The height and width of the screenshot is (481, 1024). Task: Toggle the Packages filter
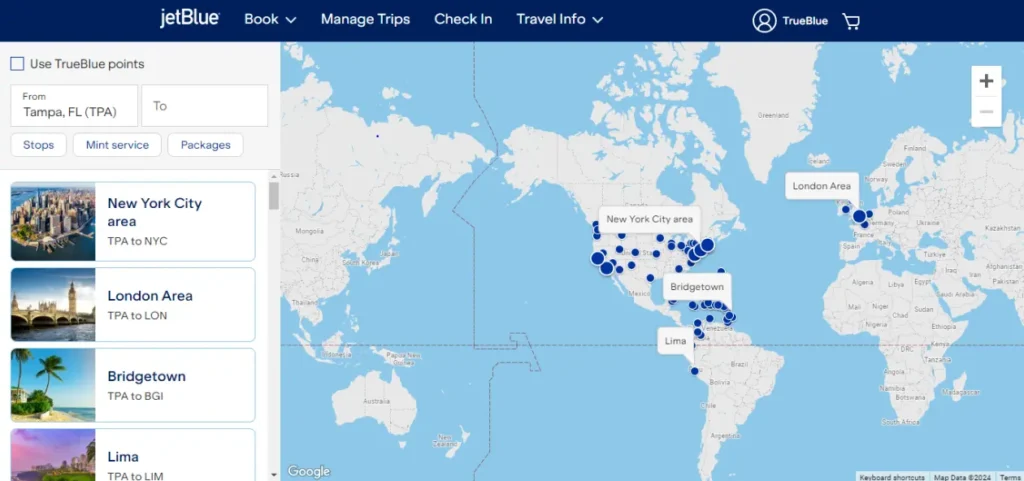click(206, 145)
